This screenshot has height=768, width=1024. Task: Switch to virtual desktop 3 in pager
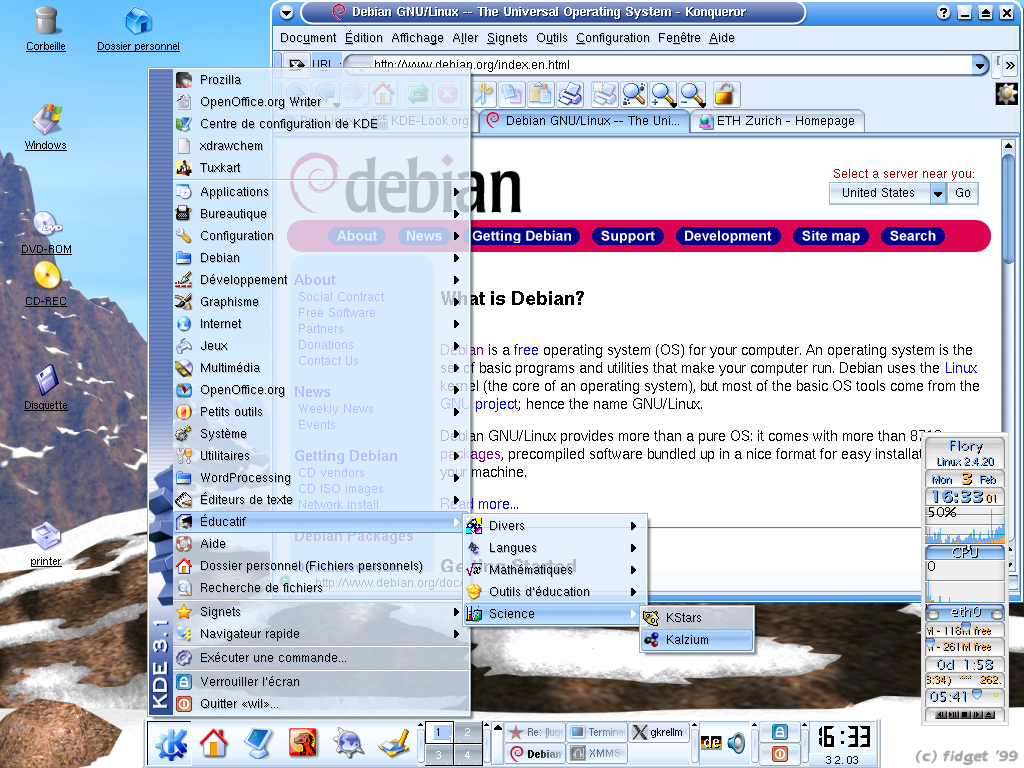tap(439, 754)
